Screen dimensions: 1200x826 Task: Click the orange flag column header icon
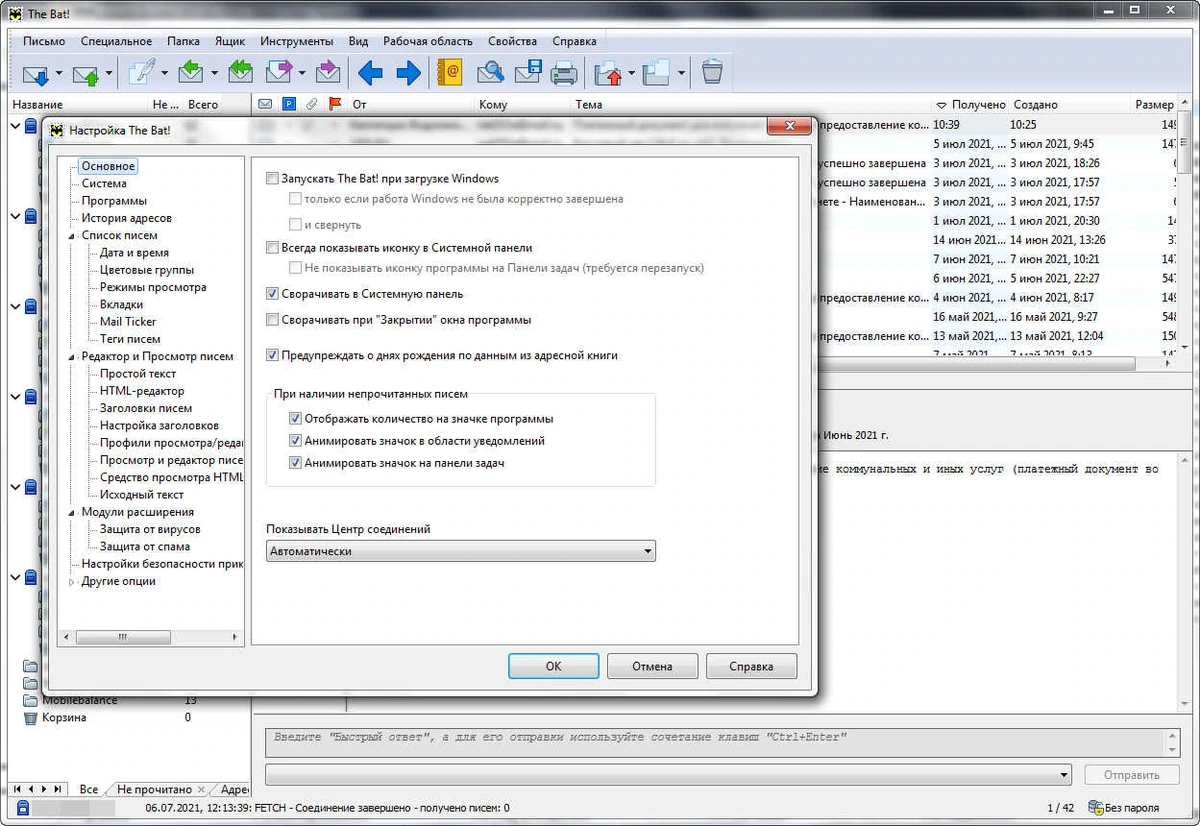[335, 104]
